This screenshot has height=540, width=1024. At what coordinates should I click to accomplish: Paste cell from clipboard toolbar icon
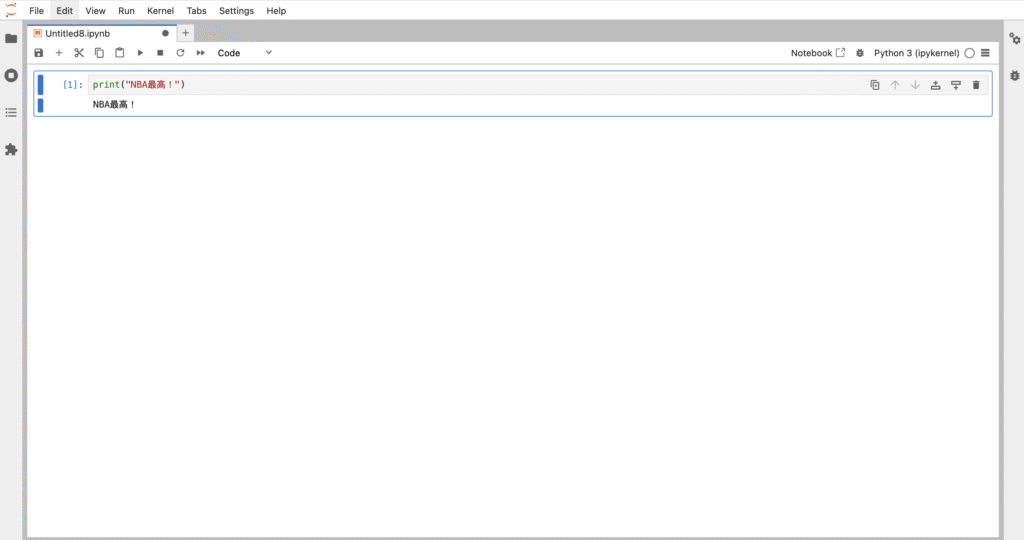click(x=120, y=53)
